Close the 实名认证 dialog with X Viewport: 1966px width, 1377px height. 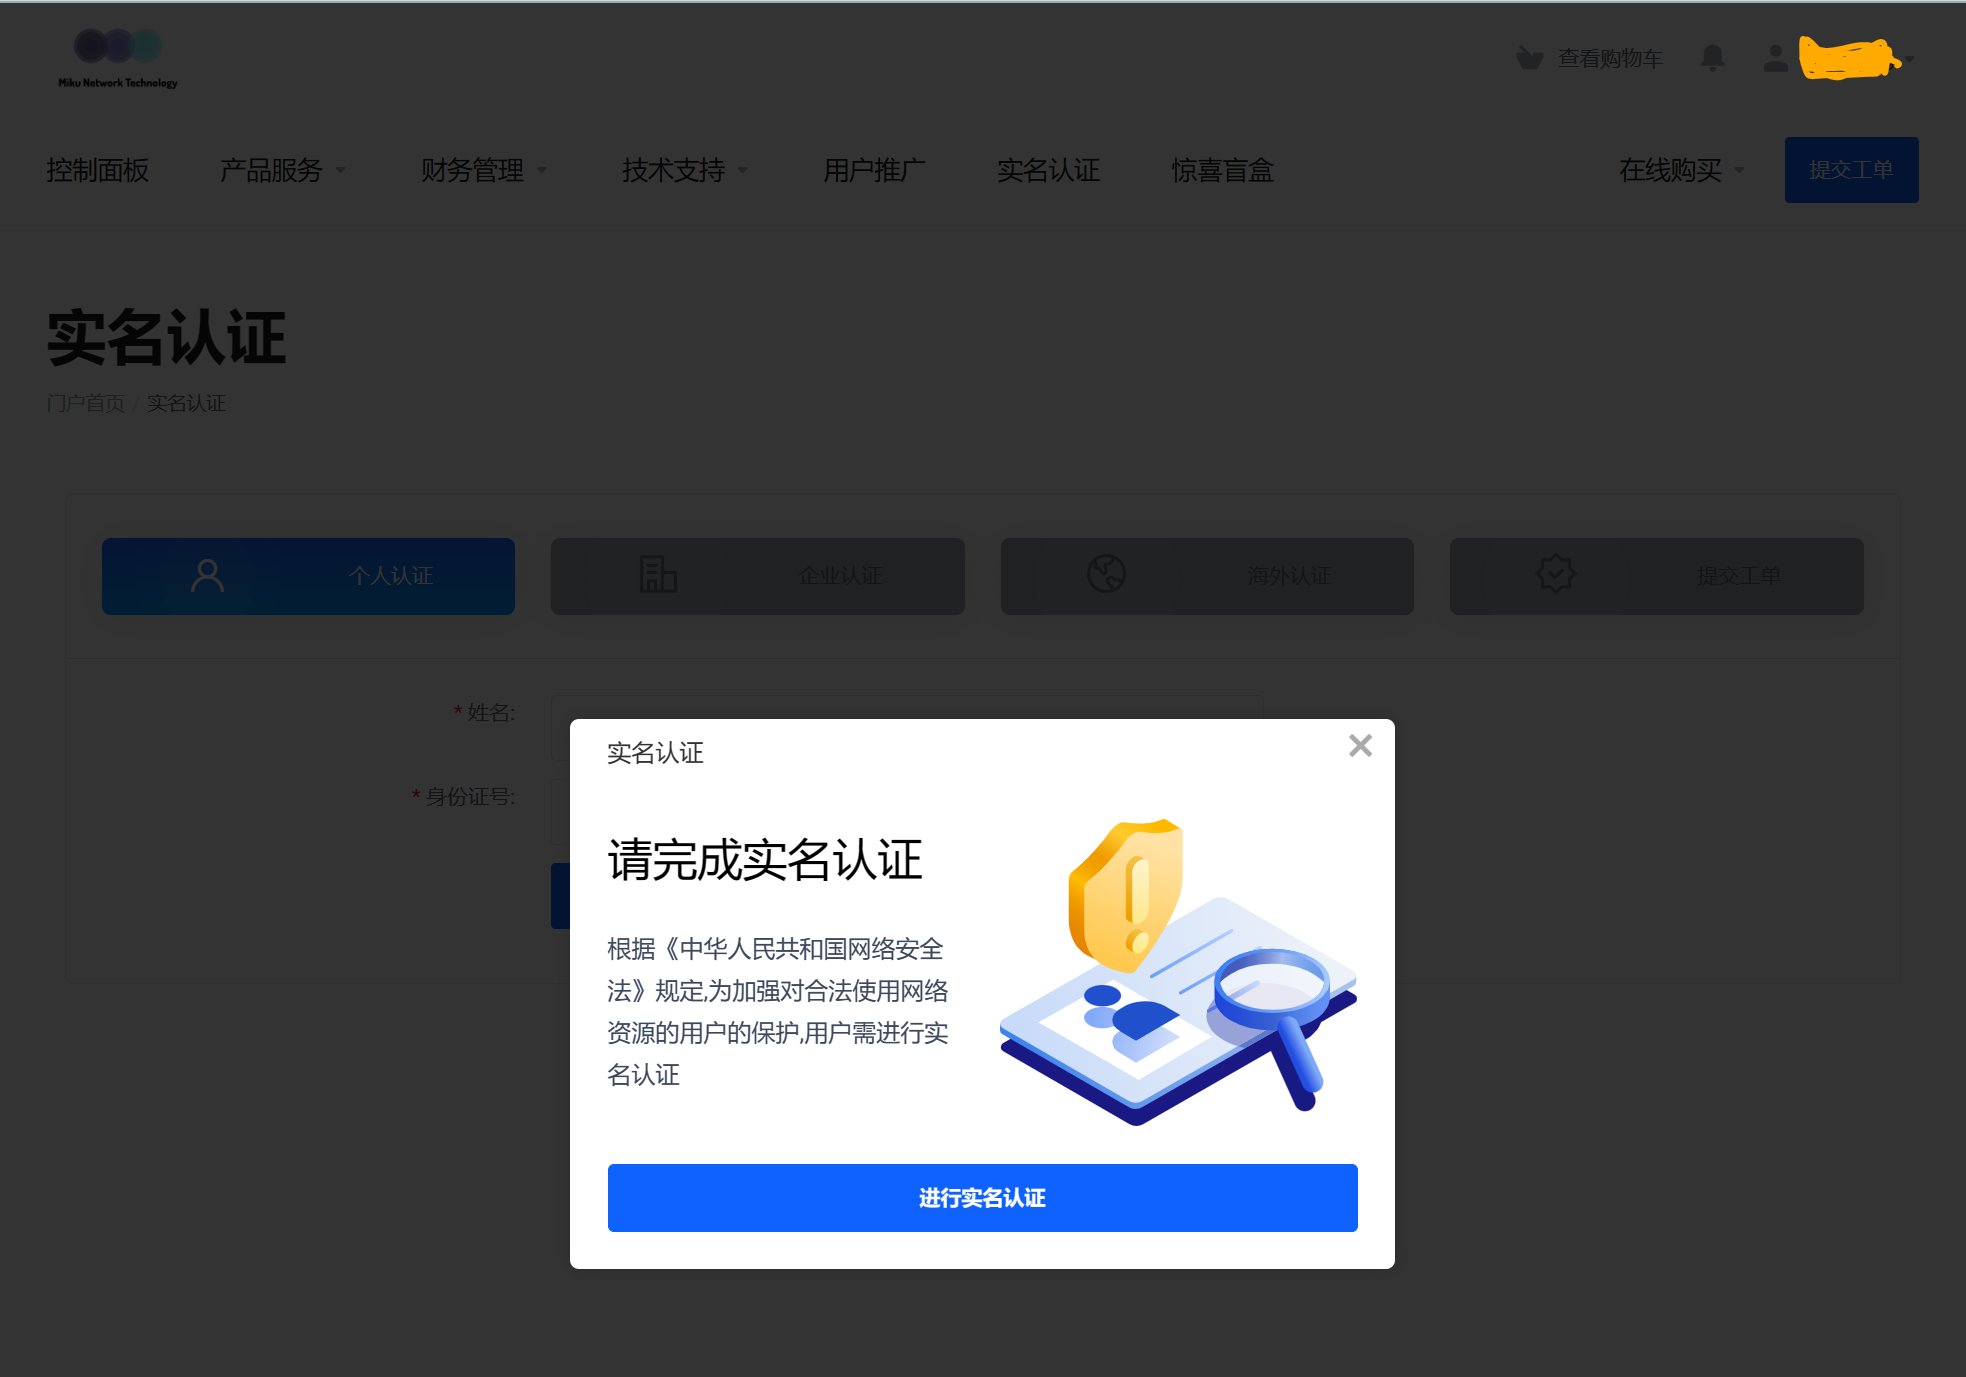1360,746
